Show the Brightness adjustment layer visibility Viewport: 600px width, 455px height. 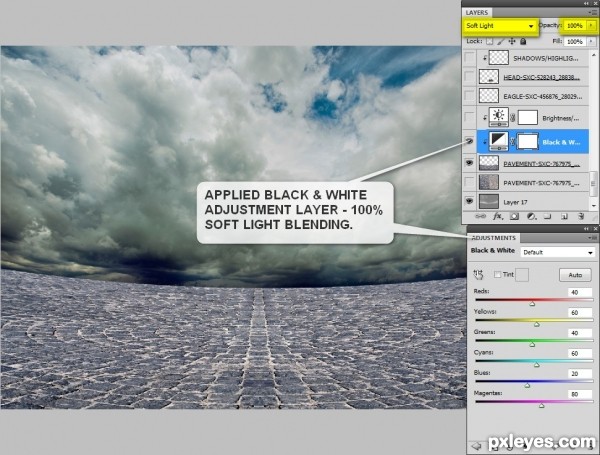(x=469, y=117)
